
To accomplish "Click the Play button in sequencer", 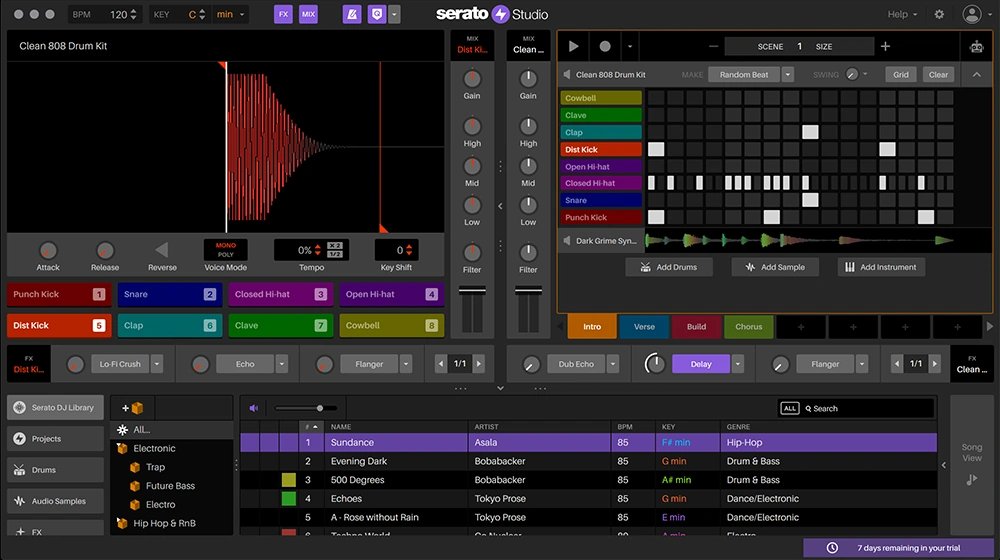I will click(x=573, y=46).
